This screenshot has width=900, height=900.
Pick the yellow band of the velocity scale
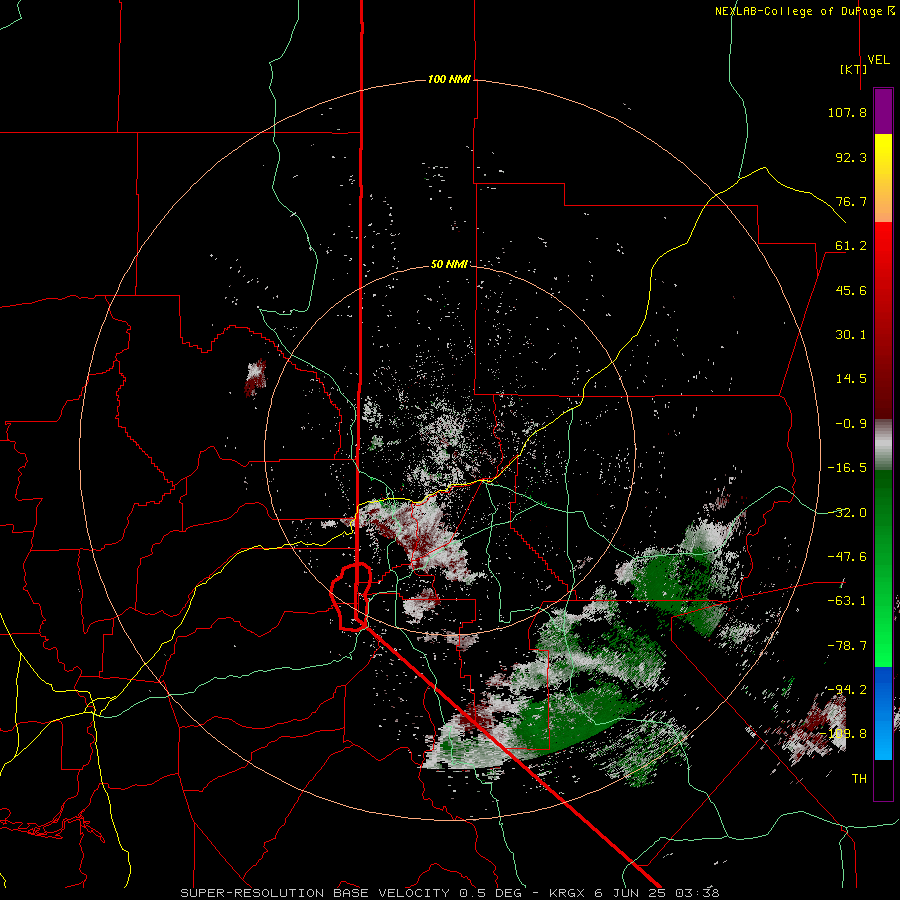pos(883,178)
